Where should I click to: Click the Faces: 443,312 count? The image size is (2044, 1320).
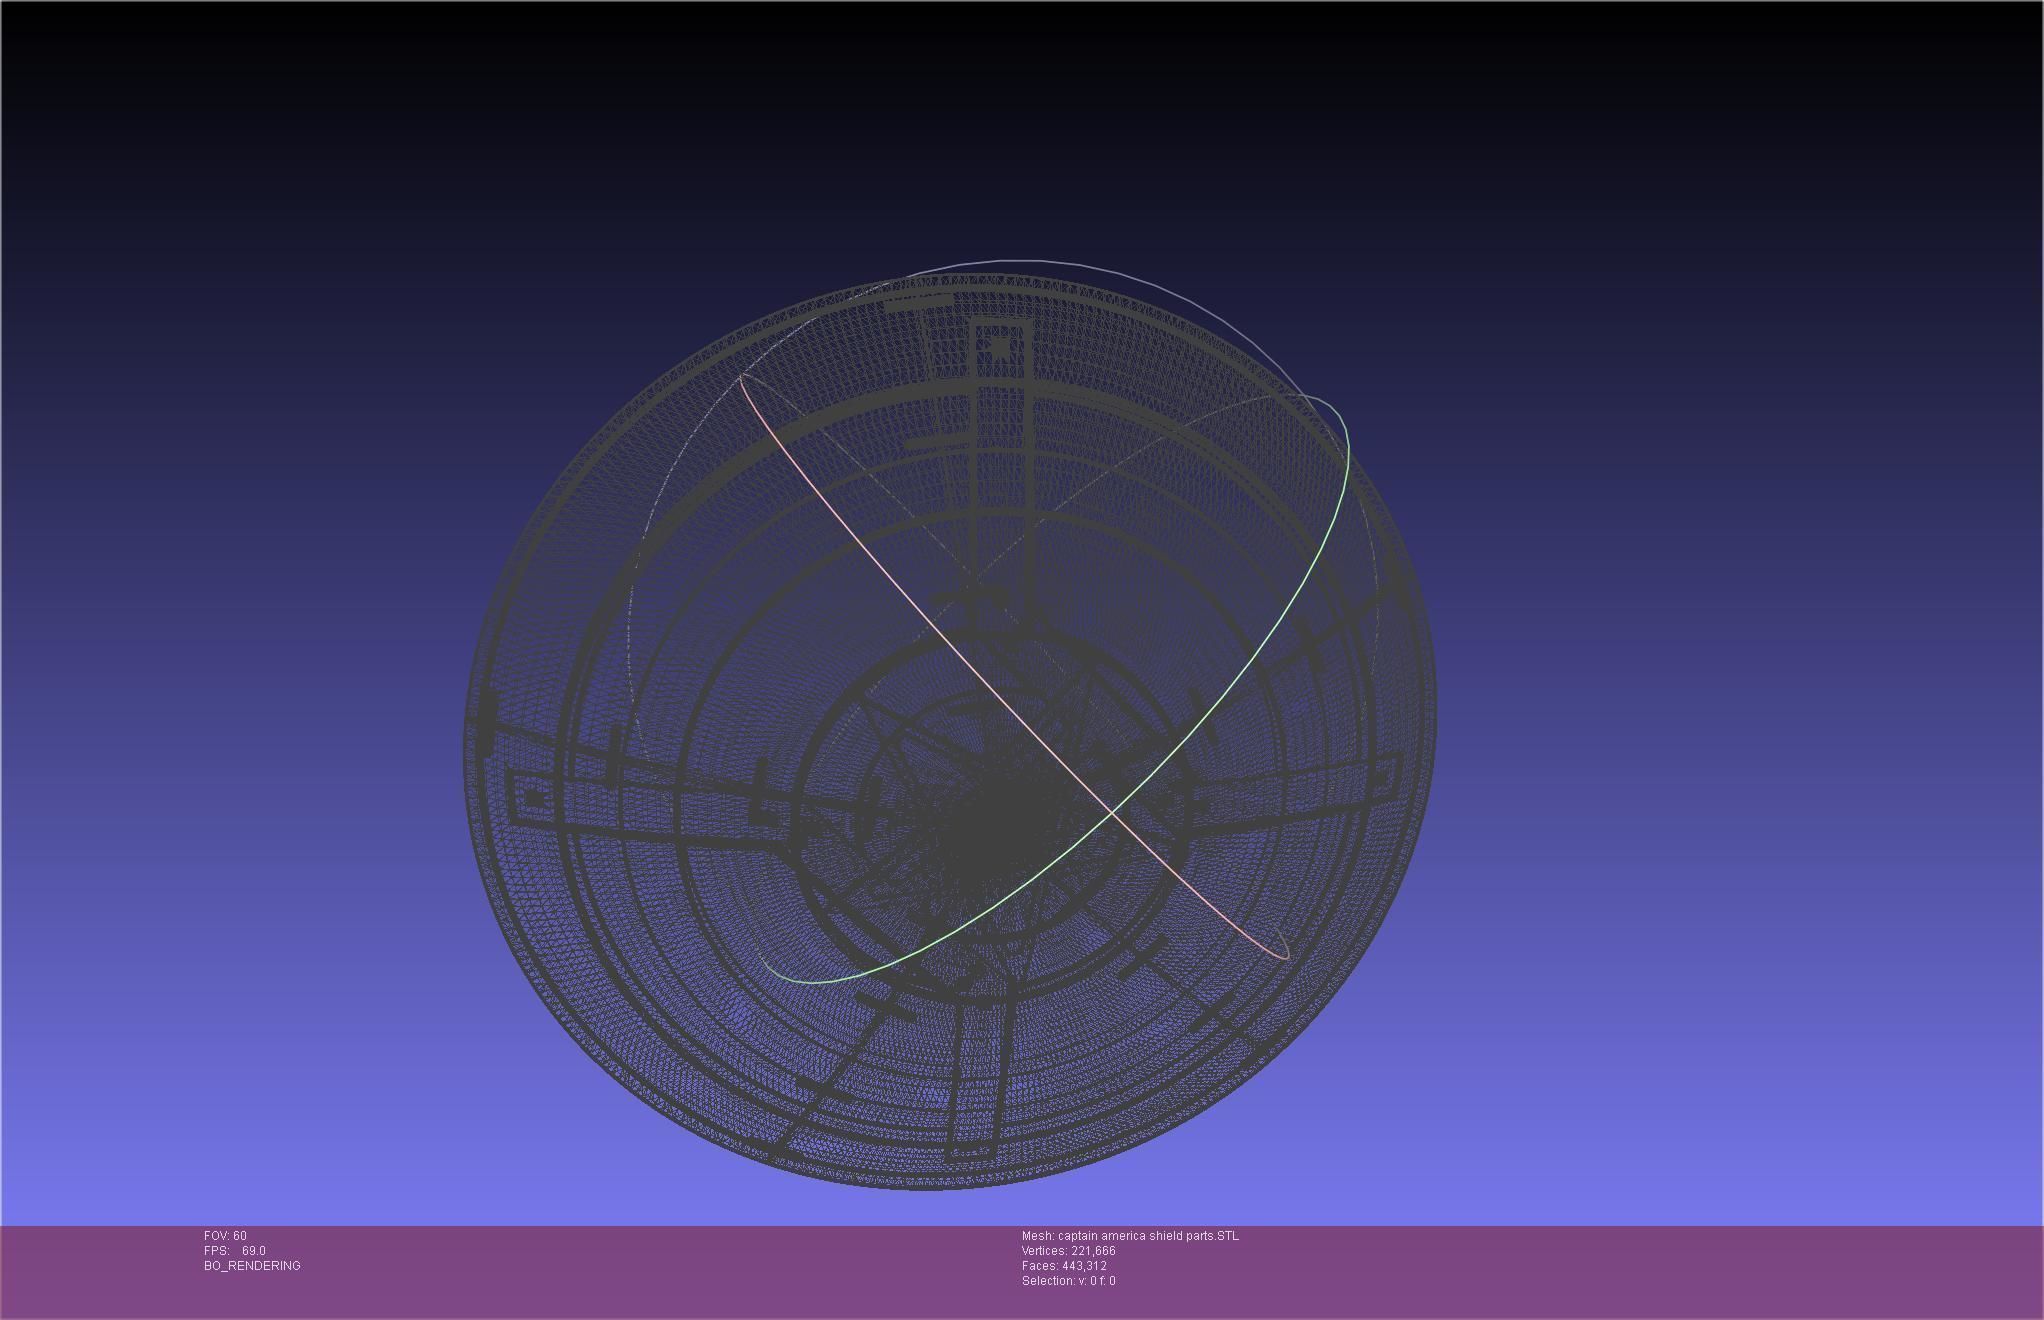[x=1064, y=1266]
